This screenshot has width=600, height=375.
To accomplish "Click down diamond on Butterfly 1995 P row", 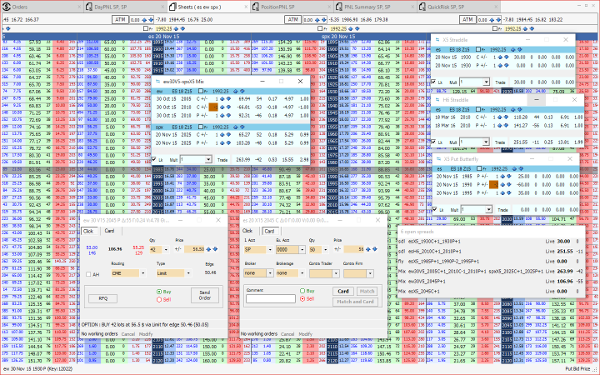I will click(509, 193).
